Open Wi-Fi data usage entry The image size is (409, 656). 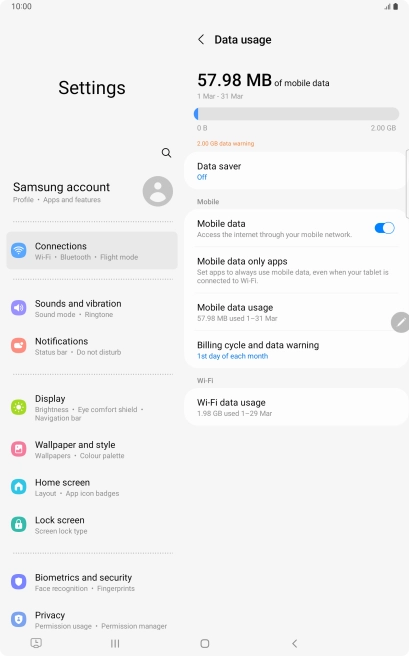point(296,407)
